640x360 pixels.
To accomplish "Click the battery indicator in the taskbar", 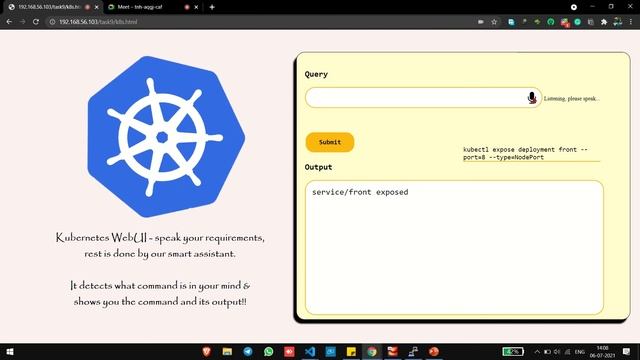I will click(x=513, y=351).
